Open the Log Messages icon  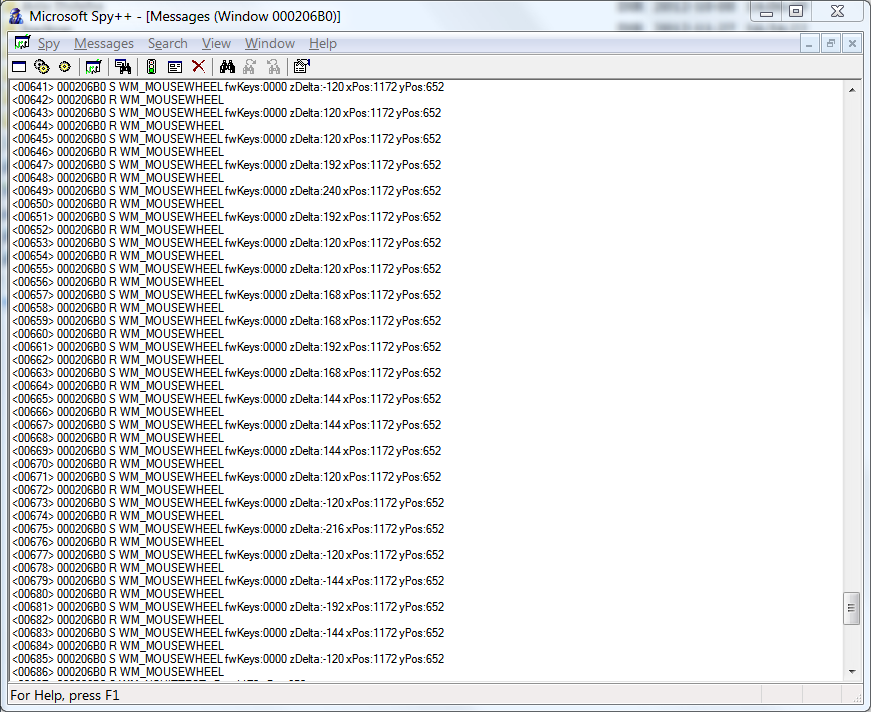(93, 66)
